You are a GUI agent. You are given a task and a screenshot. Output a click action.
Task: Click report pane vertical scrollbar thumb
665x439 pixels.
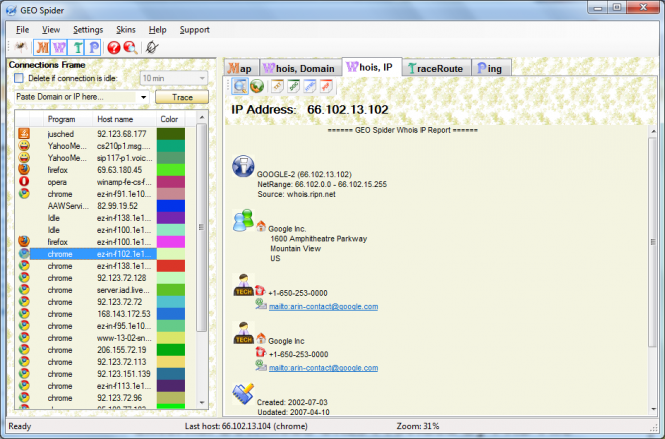tap(653, 242)
